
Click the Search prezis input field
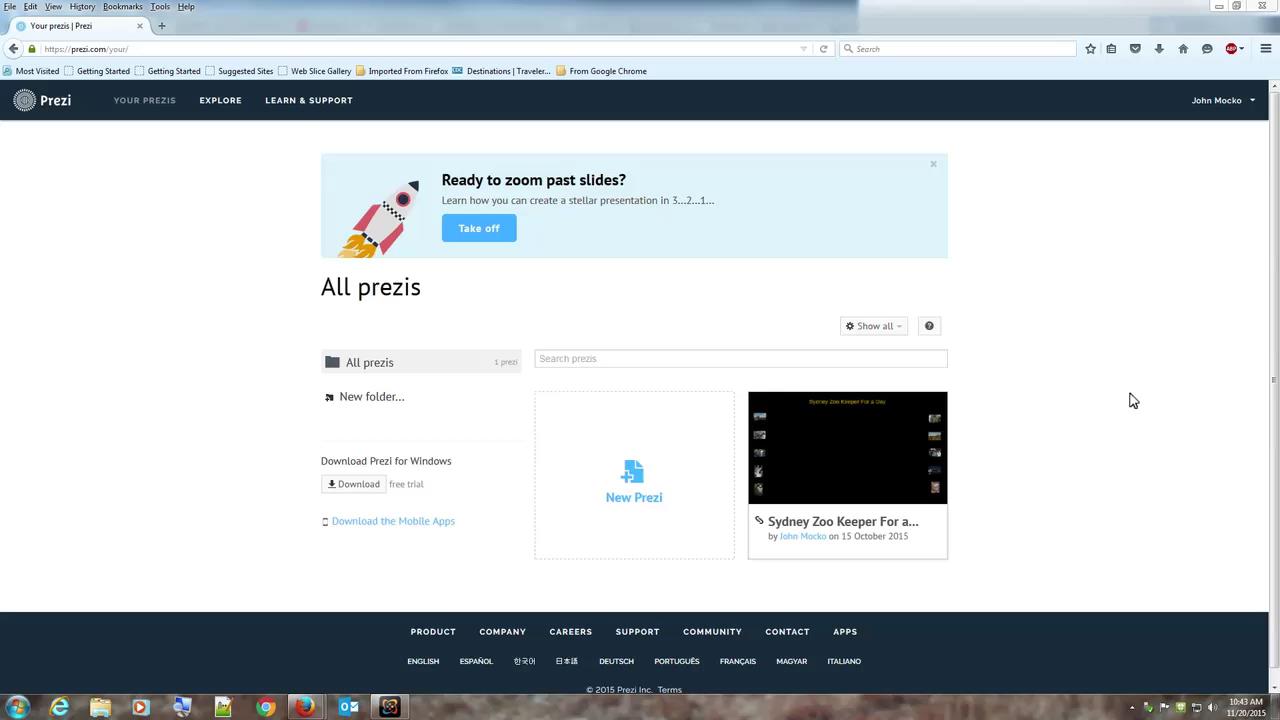click(740, 359)
